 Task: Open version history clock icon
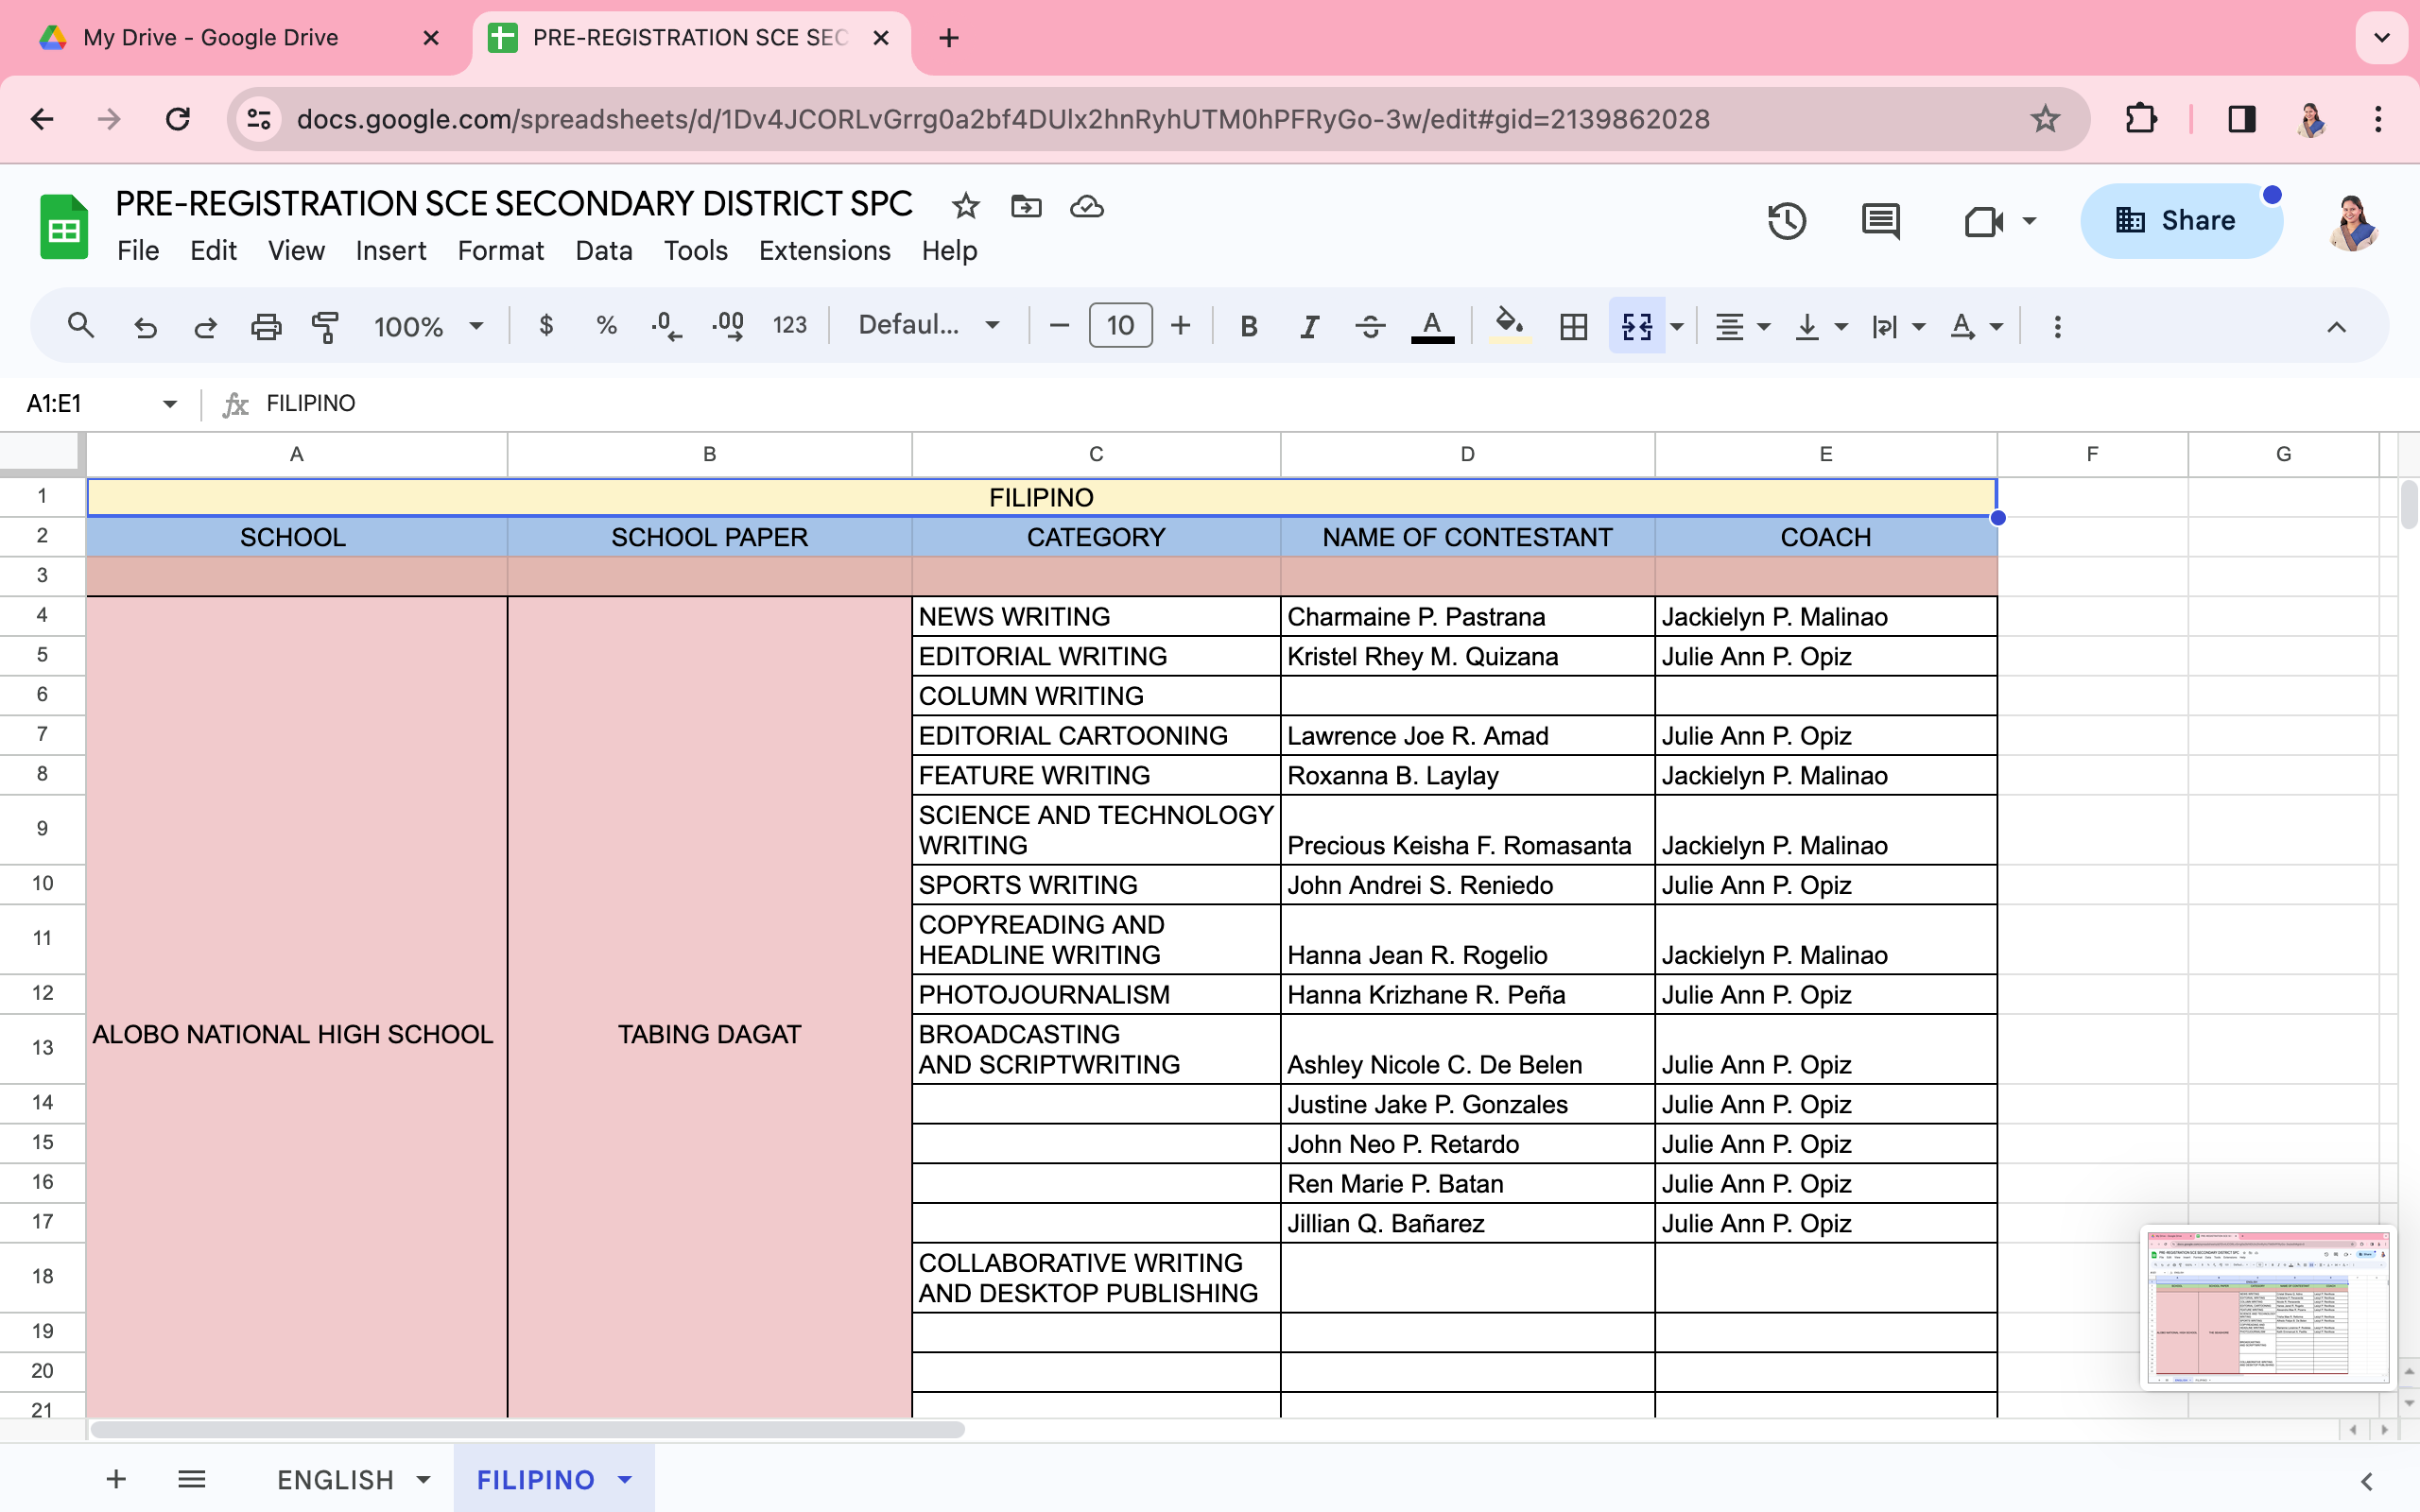(1786, 221)
